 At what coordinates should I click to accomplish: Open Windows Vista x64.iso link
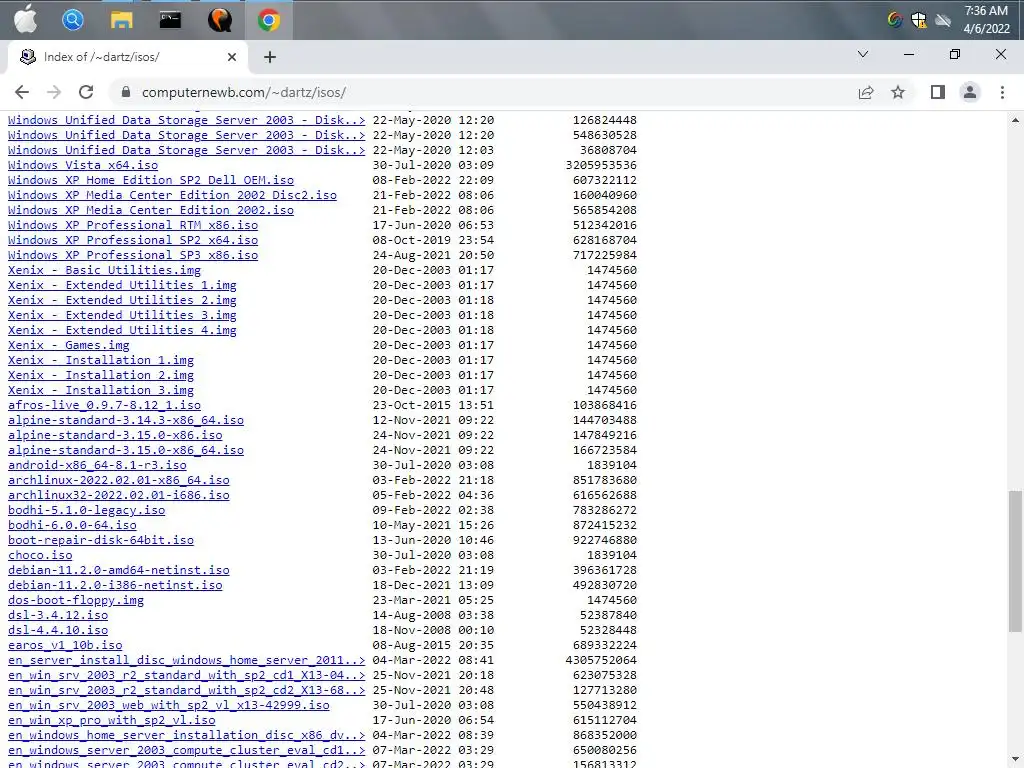[83, 165]
